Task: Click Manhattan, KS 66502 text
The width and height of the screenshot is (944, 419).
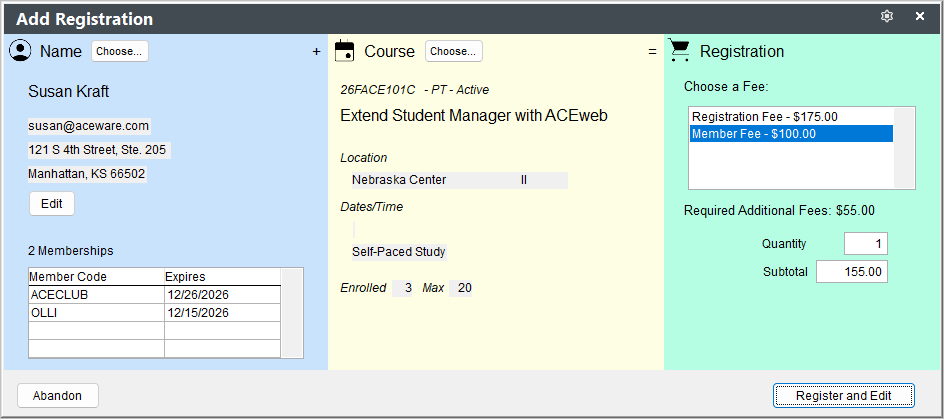Action: pos(87,174)
